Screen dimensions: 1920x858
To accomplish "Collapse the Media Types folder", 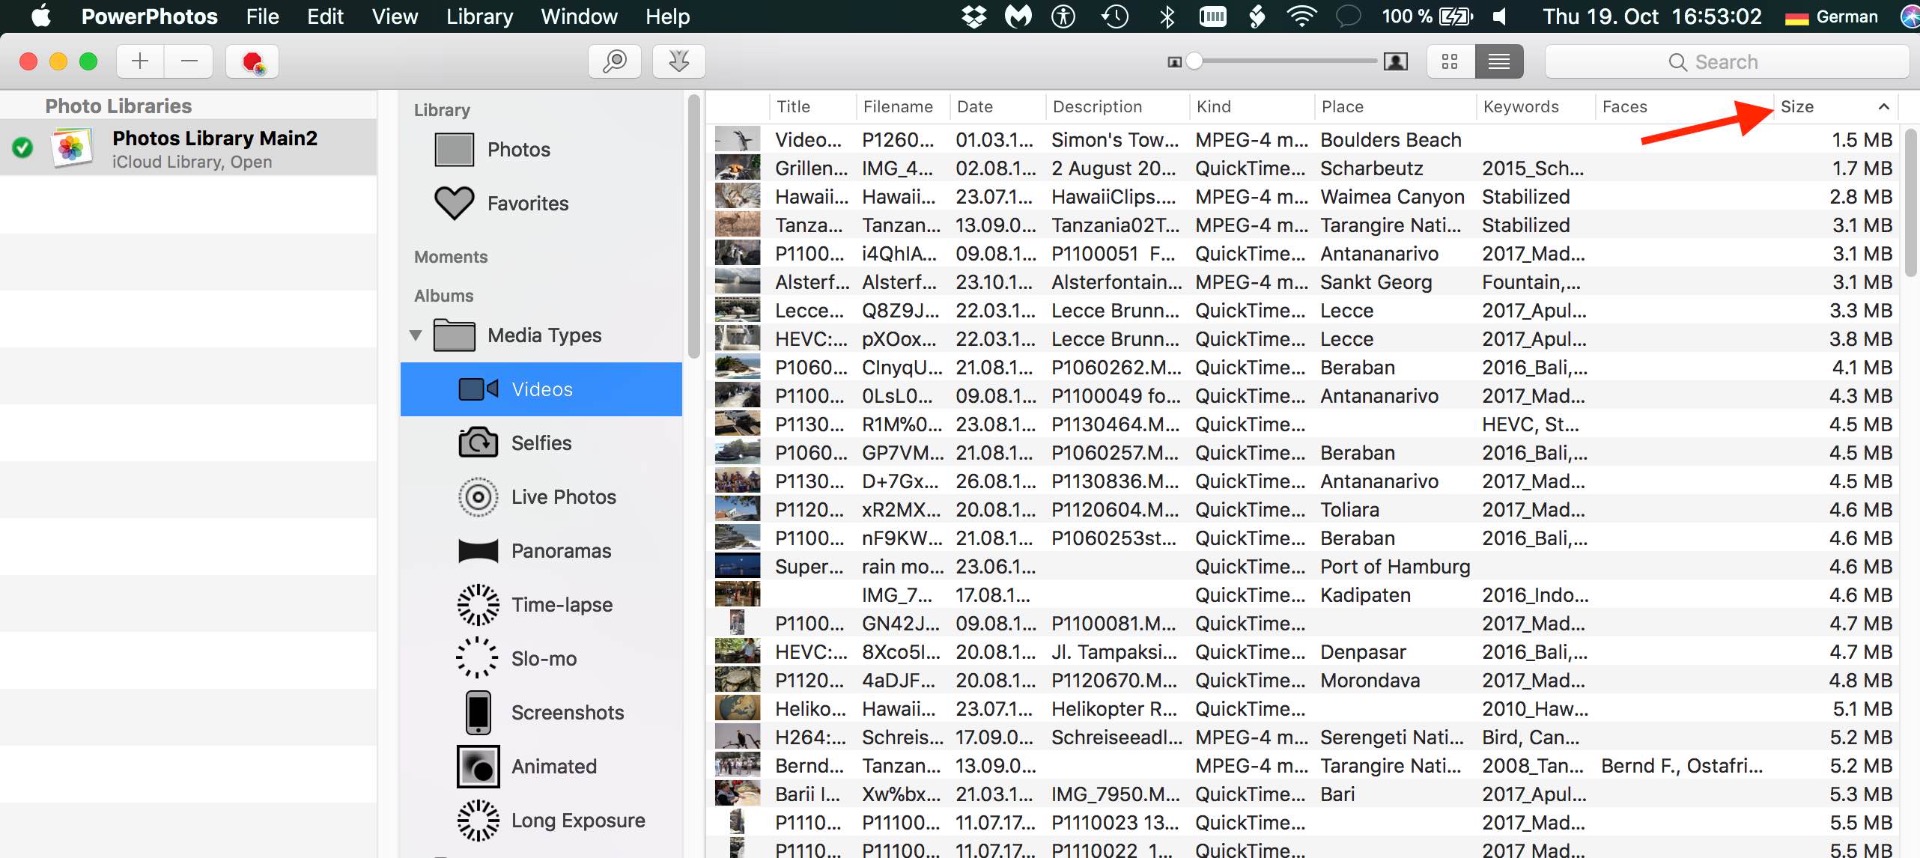I will pos(415,335).
